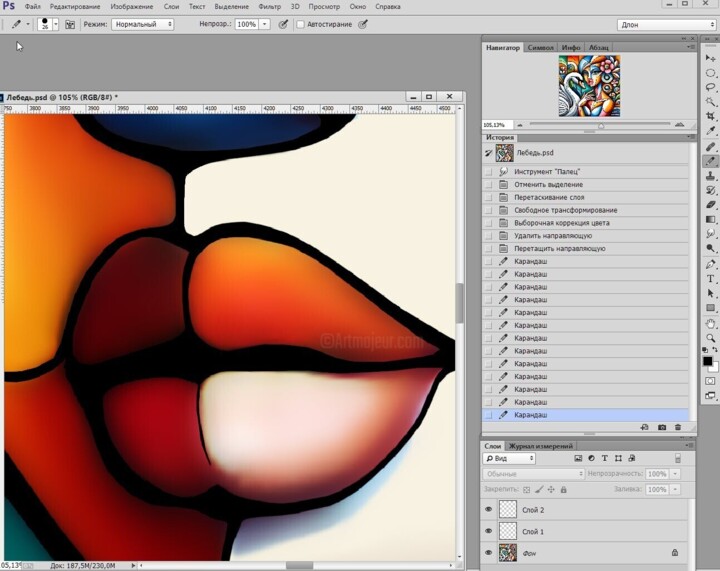This screenshot has width=720, height=571.
Task: Select history state Отменить выделение
Action: (585, 185)
